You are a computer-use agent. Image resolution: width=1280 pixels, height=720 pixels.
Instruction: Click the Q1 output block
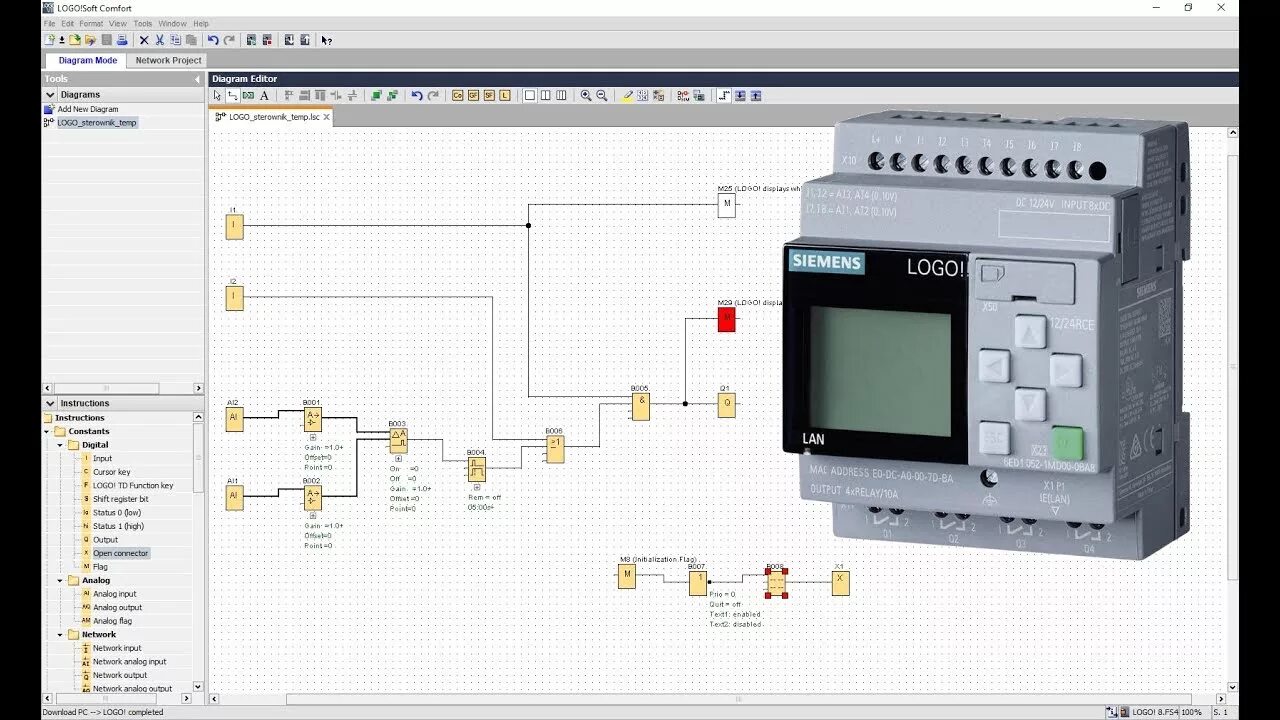click(x=726, y=404)
